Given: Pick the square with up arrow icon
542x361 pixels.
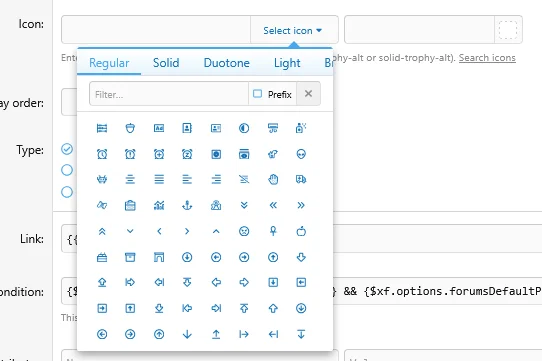Looking at the screenshot, I should 130,308.
